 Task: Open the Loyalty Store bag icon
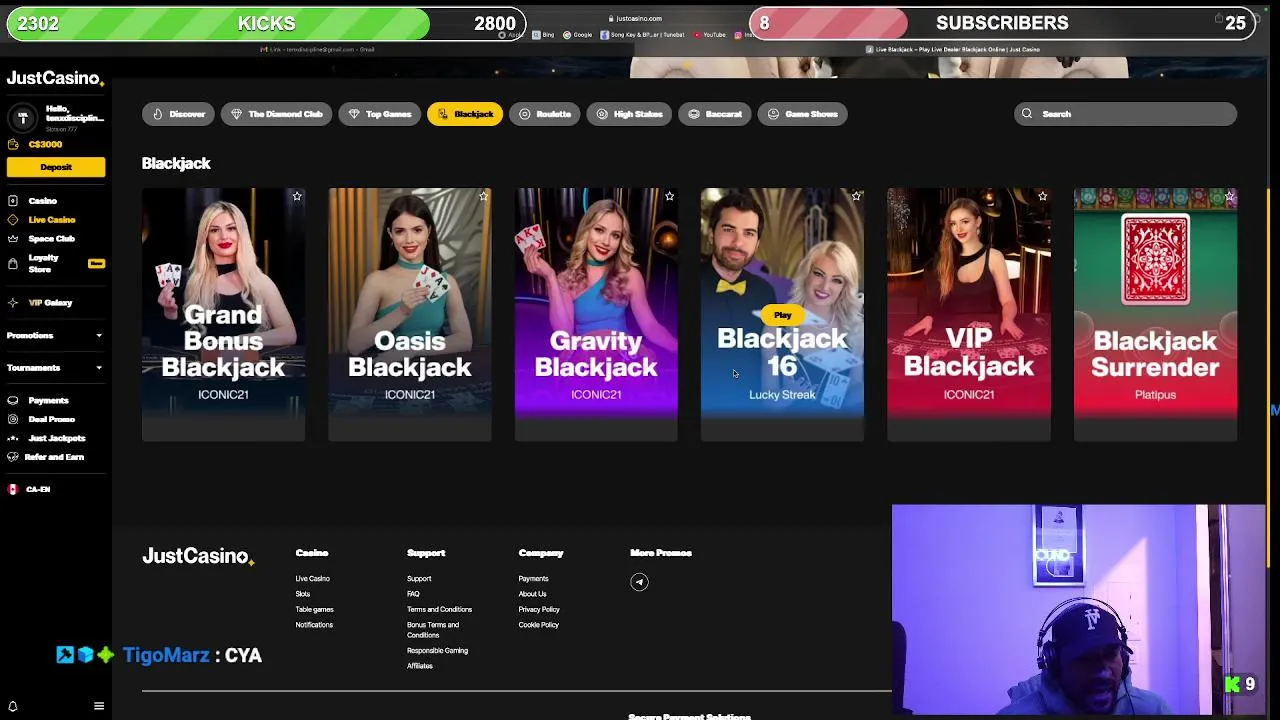pyautogui.click(x=13, y=264)
